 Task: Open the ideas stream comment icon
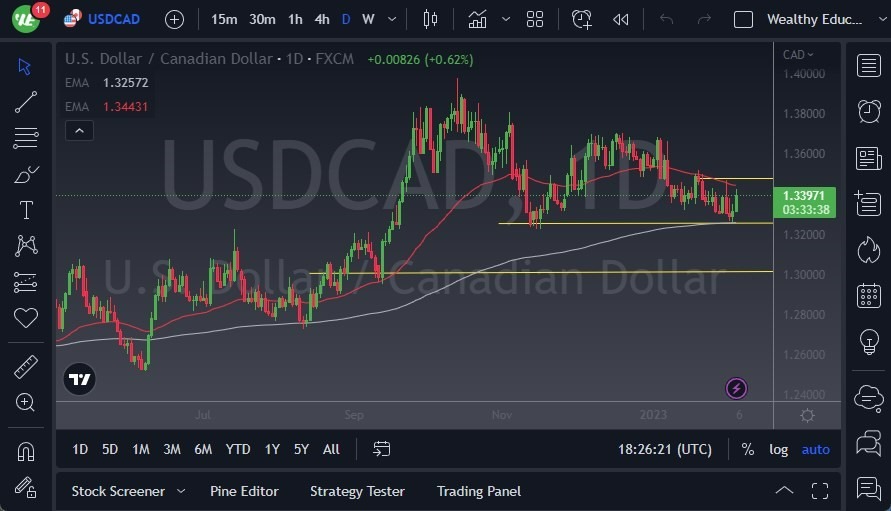[868, 489]
